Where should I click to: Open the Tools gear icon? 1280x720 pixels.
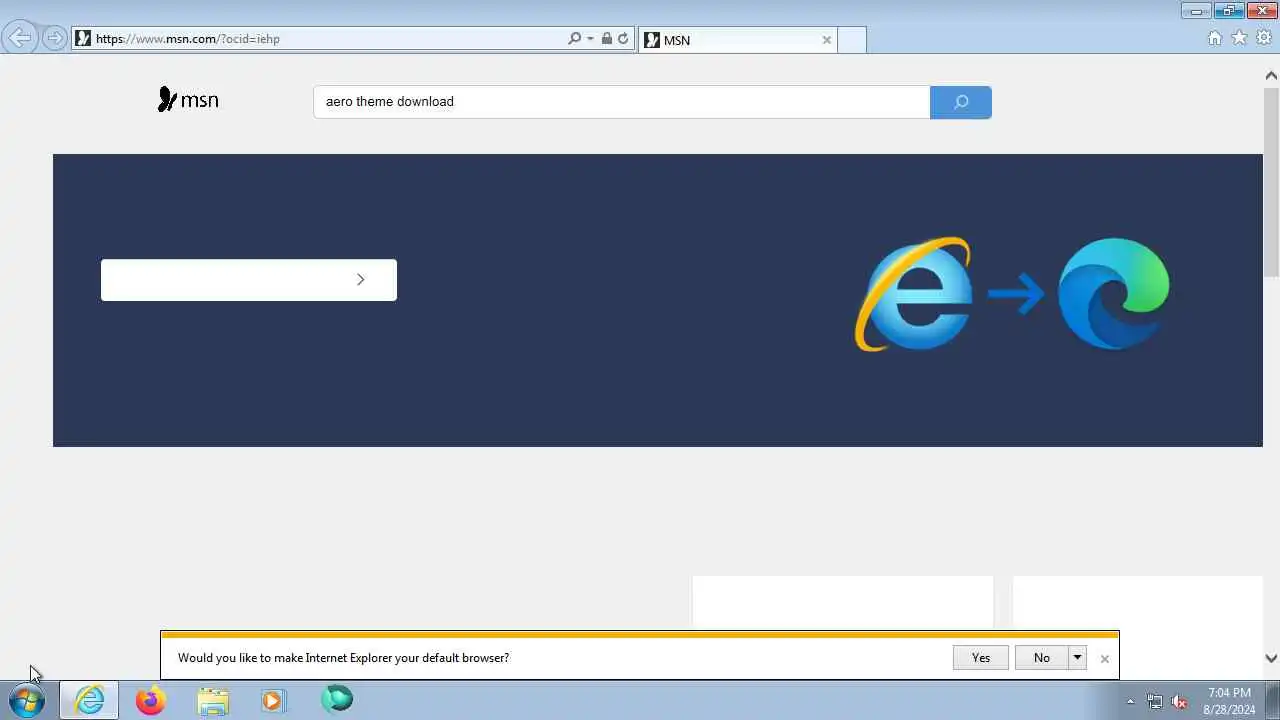click(x=1264, y=38)
